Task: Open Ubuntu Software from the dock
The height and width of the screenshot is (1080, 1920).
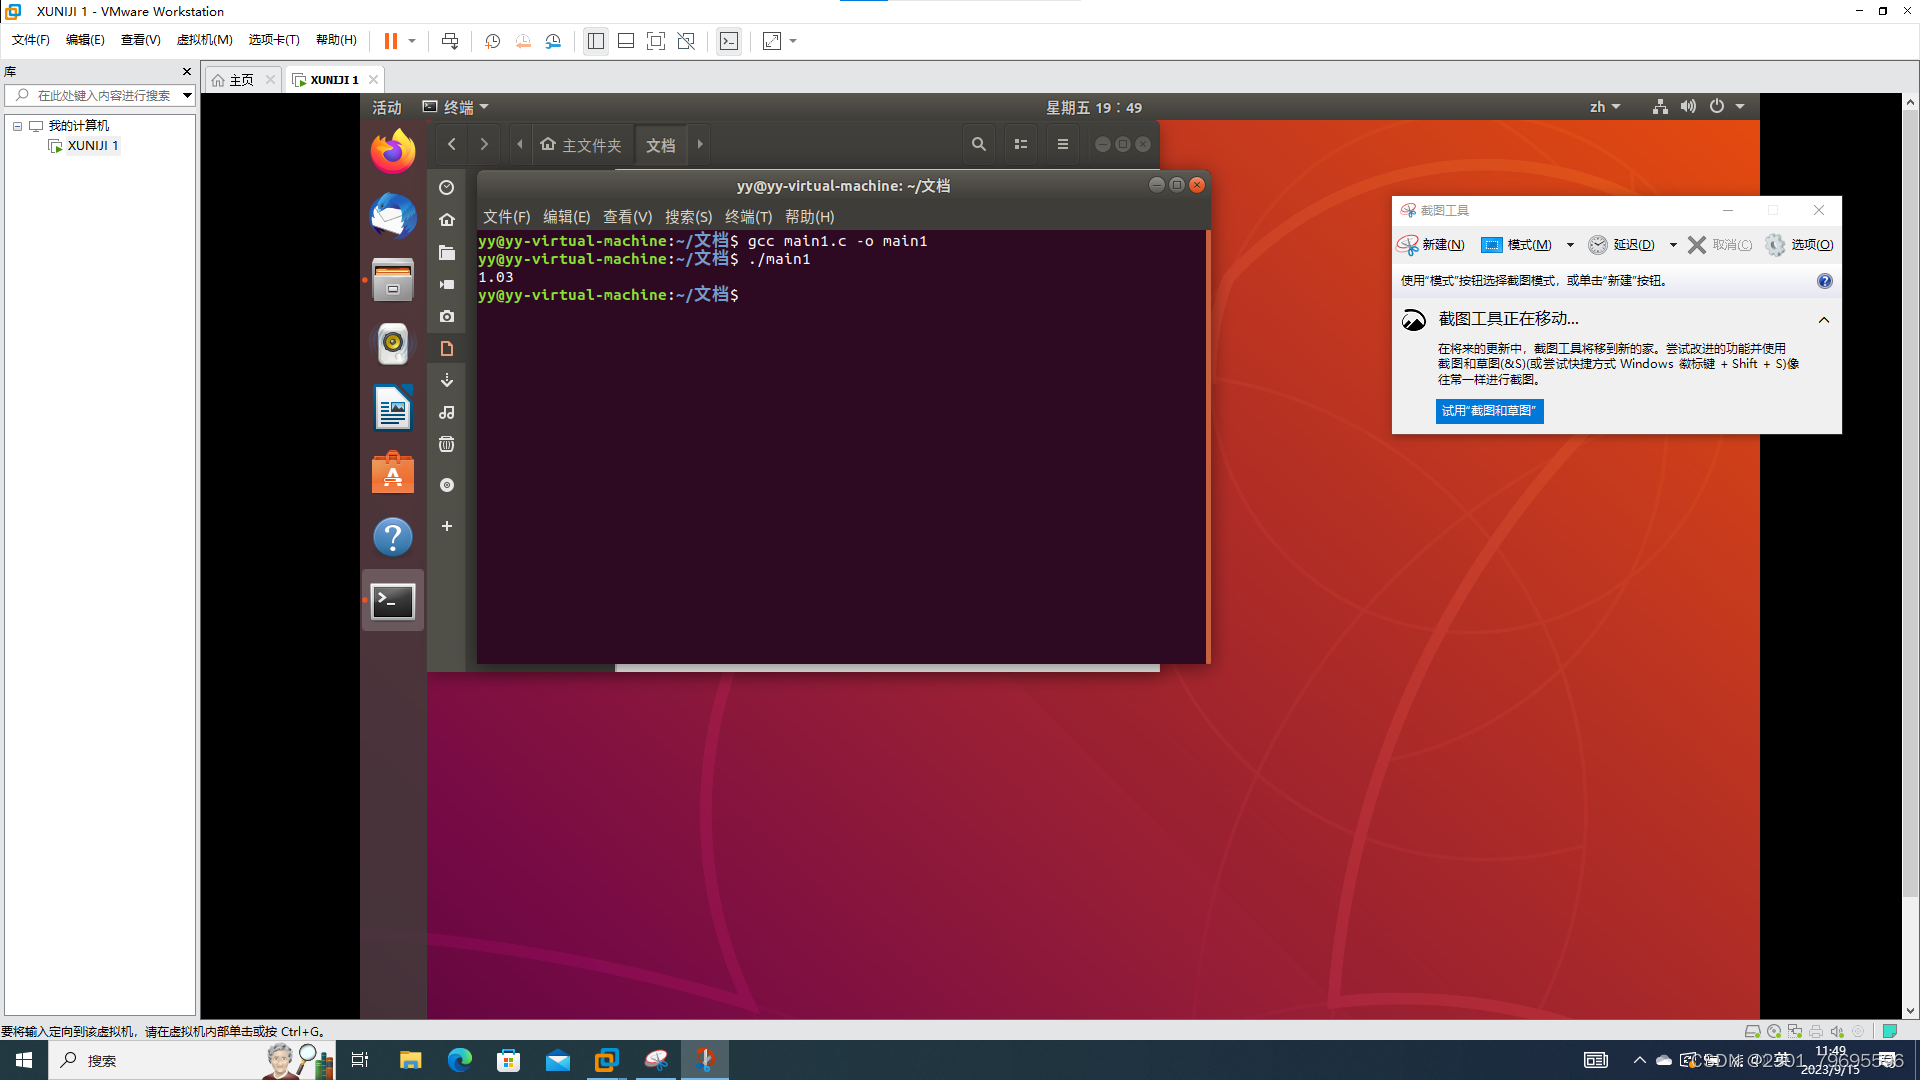Action: pos(393,472)
